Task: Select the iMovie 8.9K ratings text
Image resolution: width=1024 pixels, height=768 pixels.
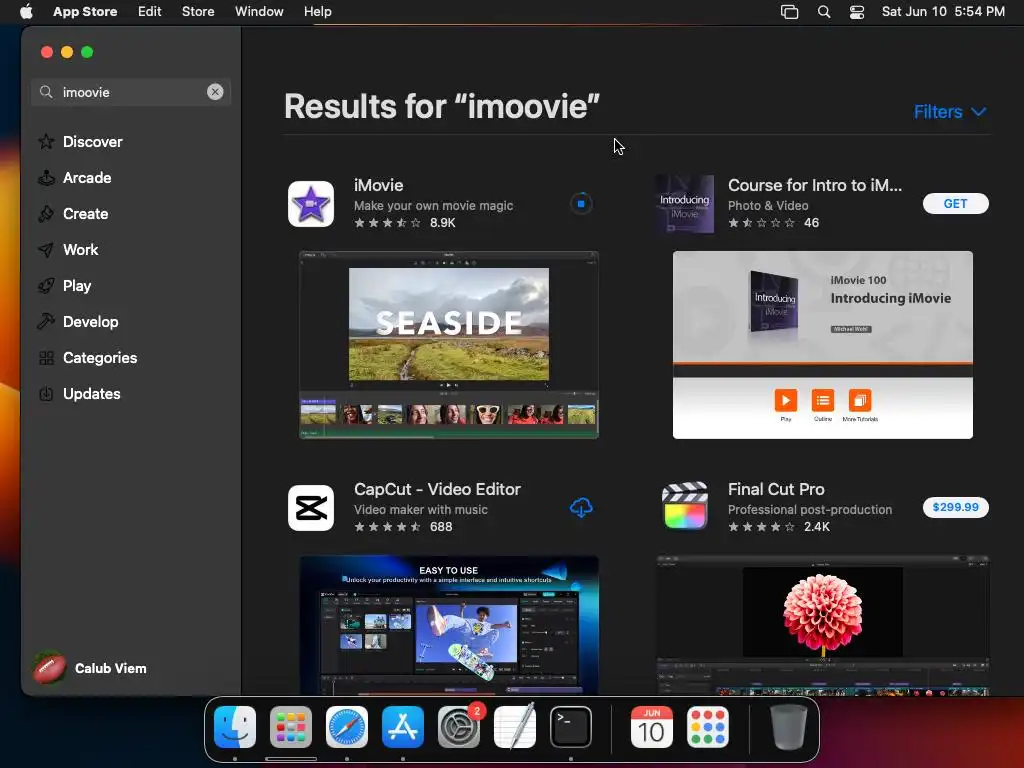Action: (x=443, y=223)
